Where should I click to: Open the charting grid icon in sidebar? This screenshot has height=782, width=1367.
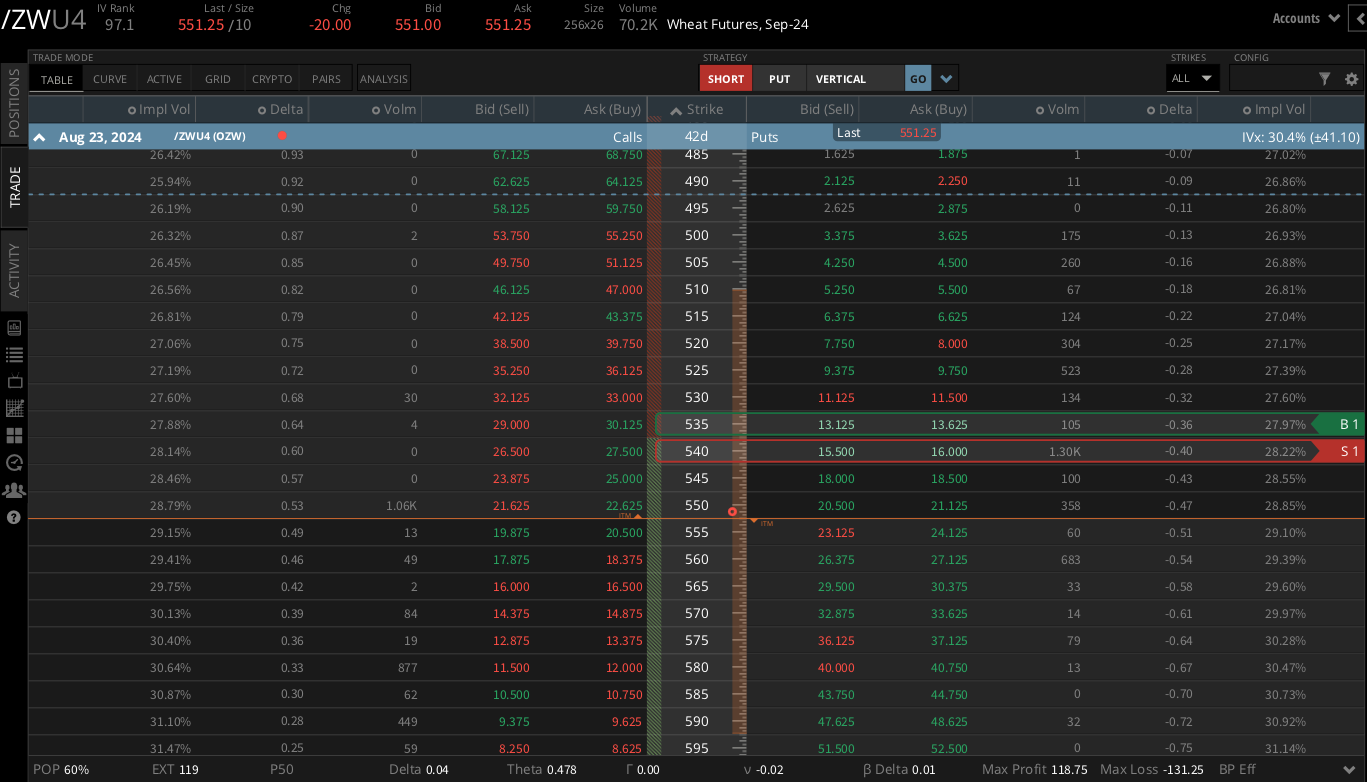[x=14, y=408]
